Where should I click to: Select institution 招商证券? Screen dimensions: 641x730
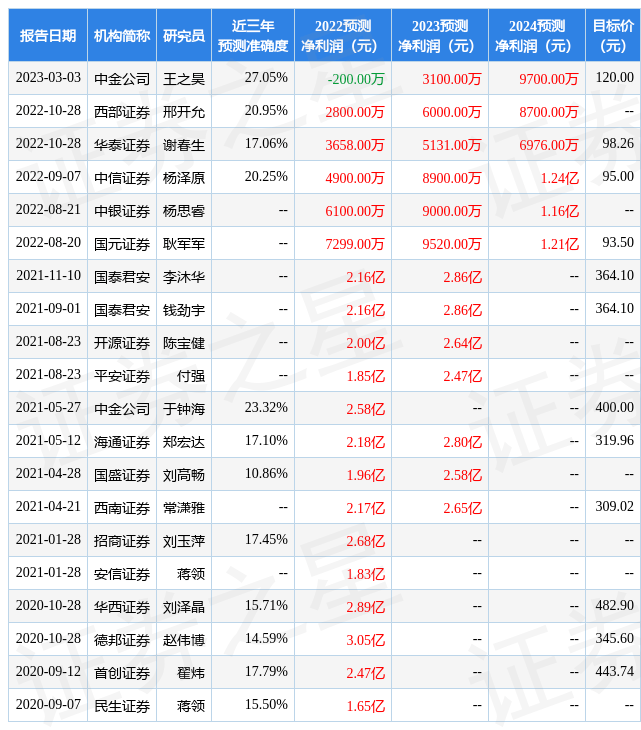click(x=122, y=541)
